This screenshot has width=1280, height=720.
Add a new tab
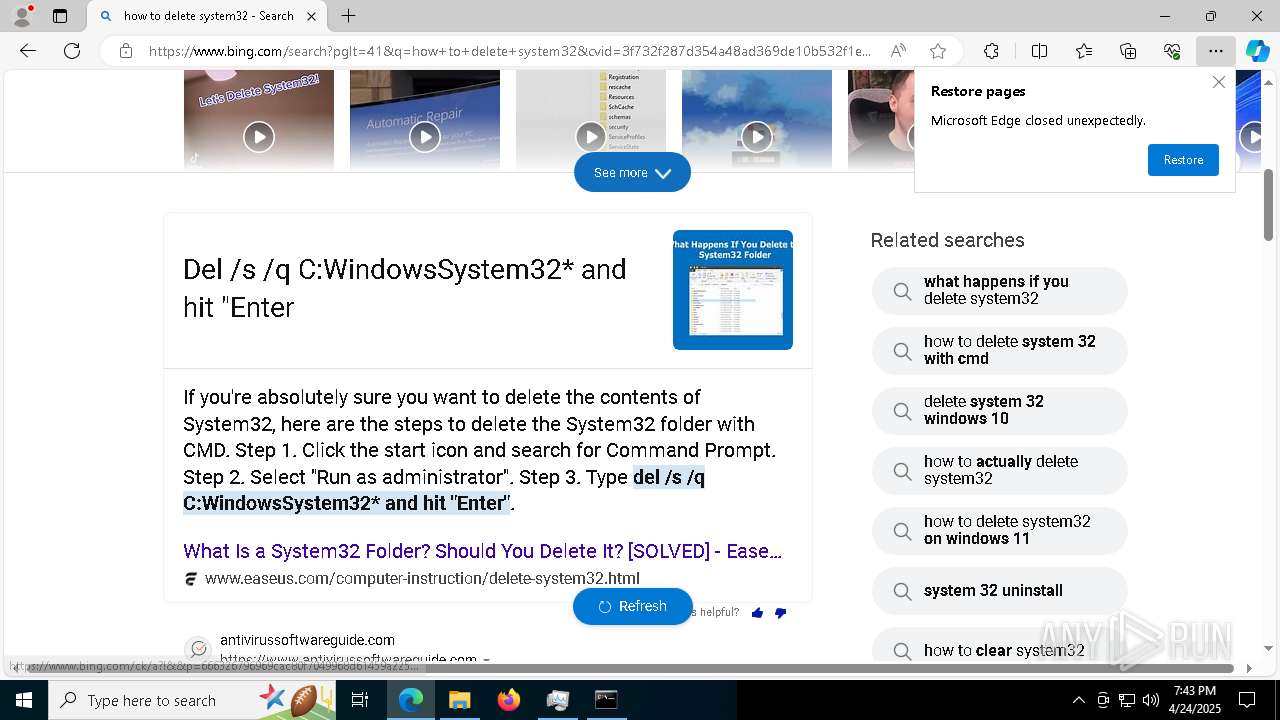(x=348, y=16)
